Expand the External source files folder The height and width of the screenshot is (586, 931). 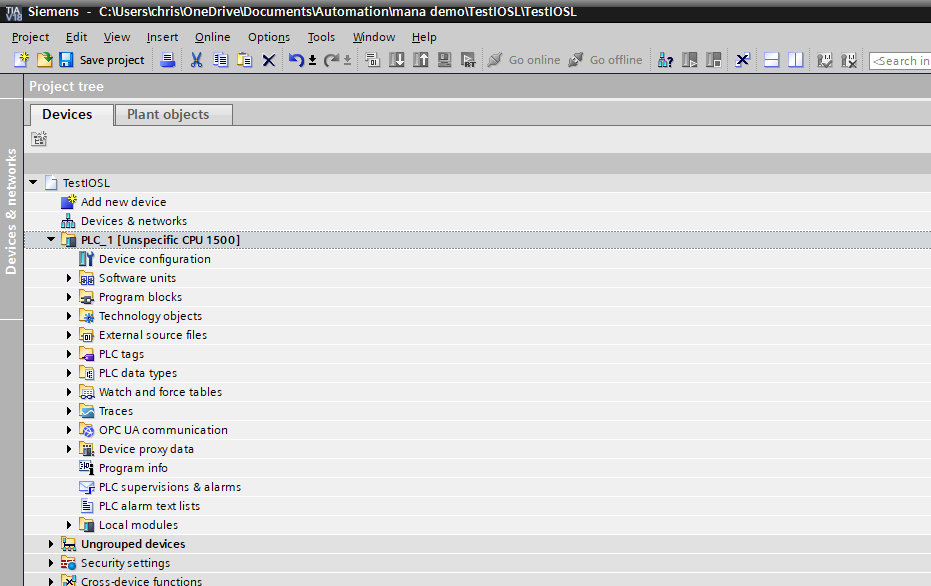(69, 335)
